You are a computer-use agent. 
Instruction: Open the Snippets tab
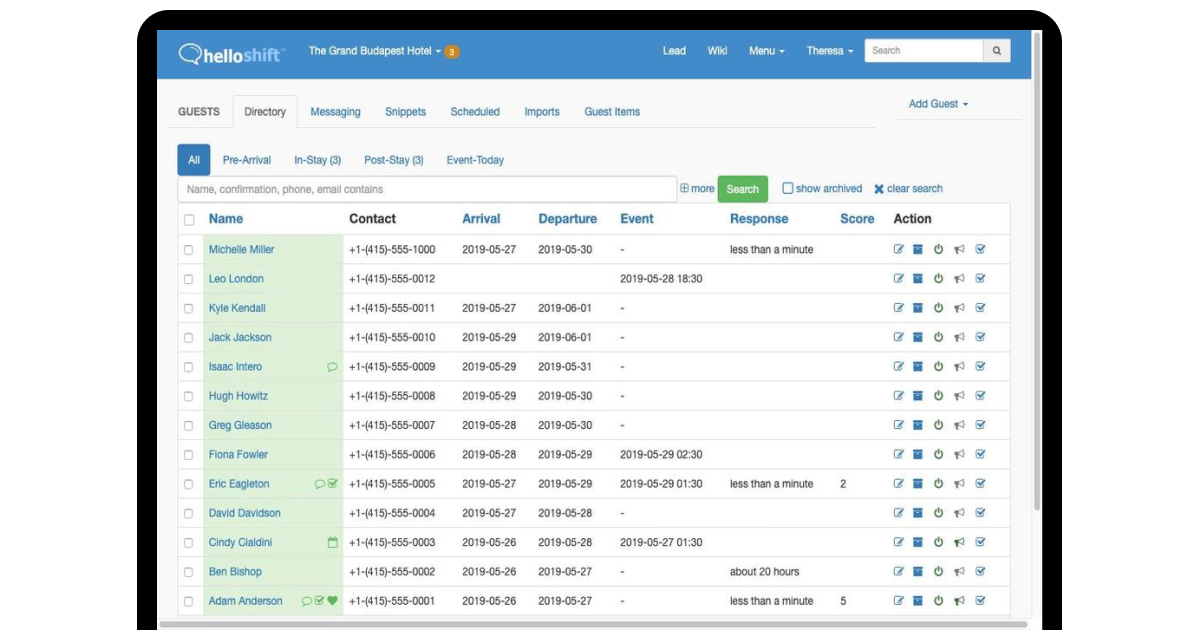pyautogui.click(x=405, y=112)
